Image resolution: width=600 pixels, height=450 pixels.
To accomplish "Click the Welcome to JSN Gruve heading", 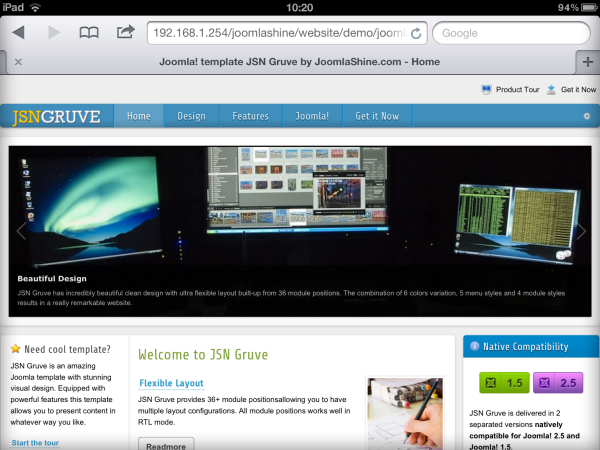I will (203, 355).
